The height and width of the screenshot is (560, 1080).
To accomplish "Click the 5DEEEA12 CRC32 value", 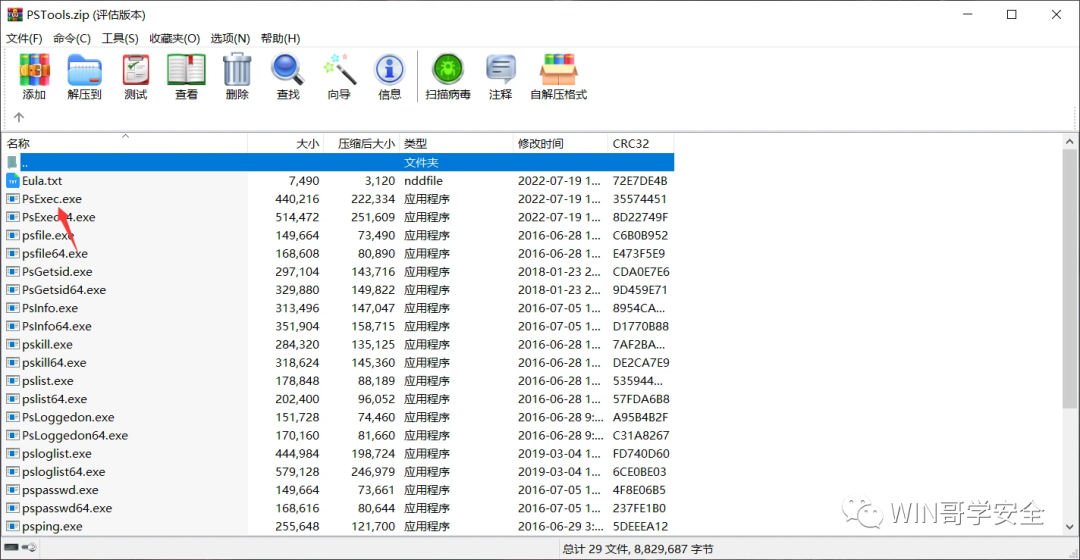I will [641, 526].
